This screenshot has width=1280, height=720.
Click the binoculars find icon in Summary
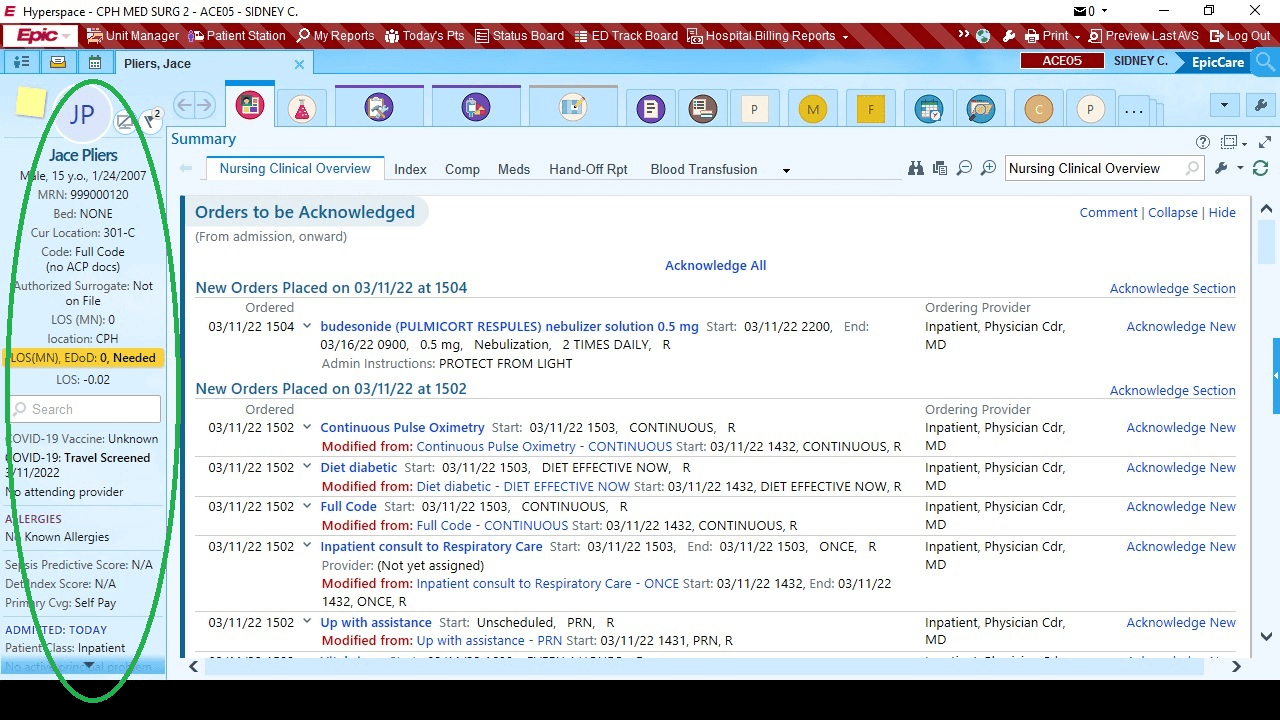[x=915, y=169]
